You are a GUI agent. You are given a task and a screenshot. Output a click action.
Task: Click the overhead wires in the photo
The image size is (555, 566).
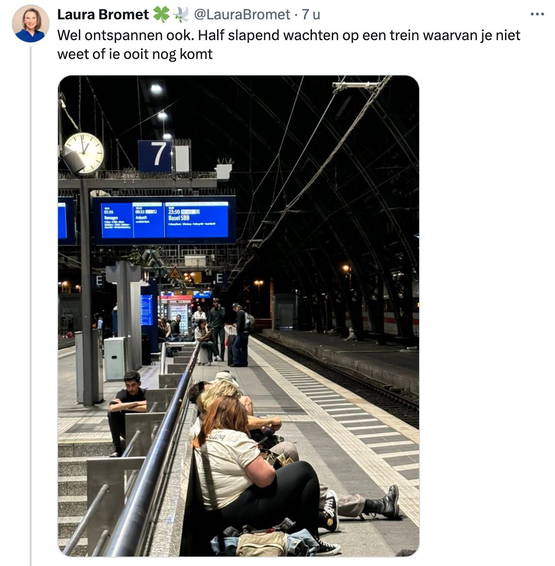314,162
